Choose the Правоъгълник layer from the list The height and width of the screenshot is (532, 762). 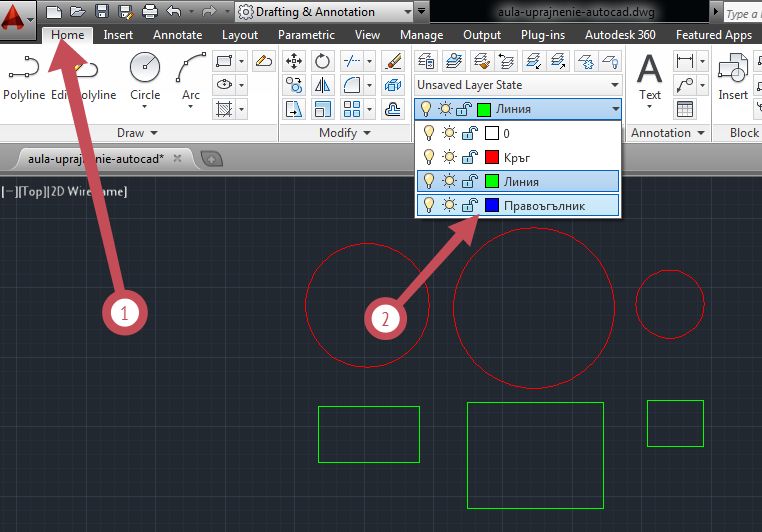pos(518,206)
